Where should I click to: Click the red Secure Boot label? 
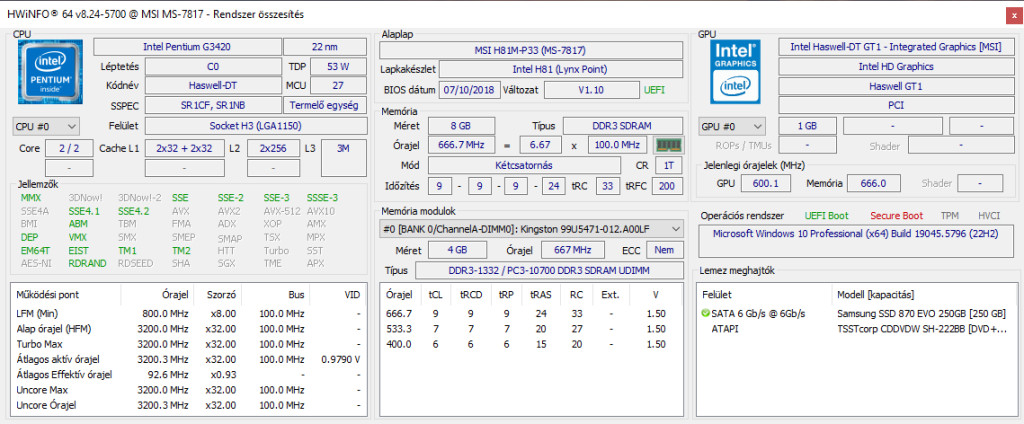click(896, 216)
